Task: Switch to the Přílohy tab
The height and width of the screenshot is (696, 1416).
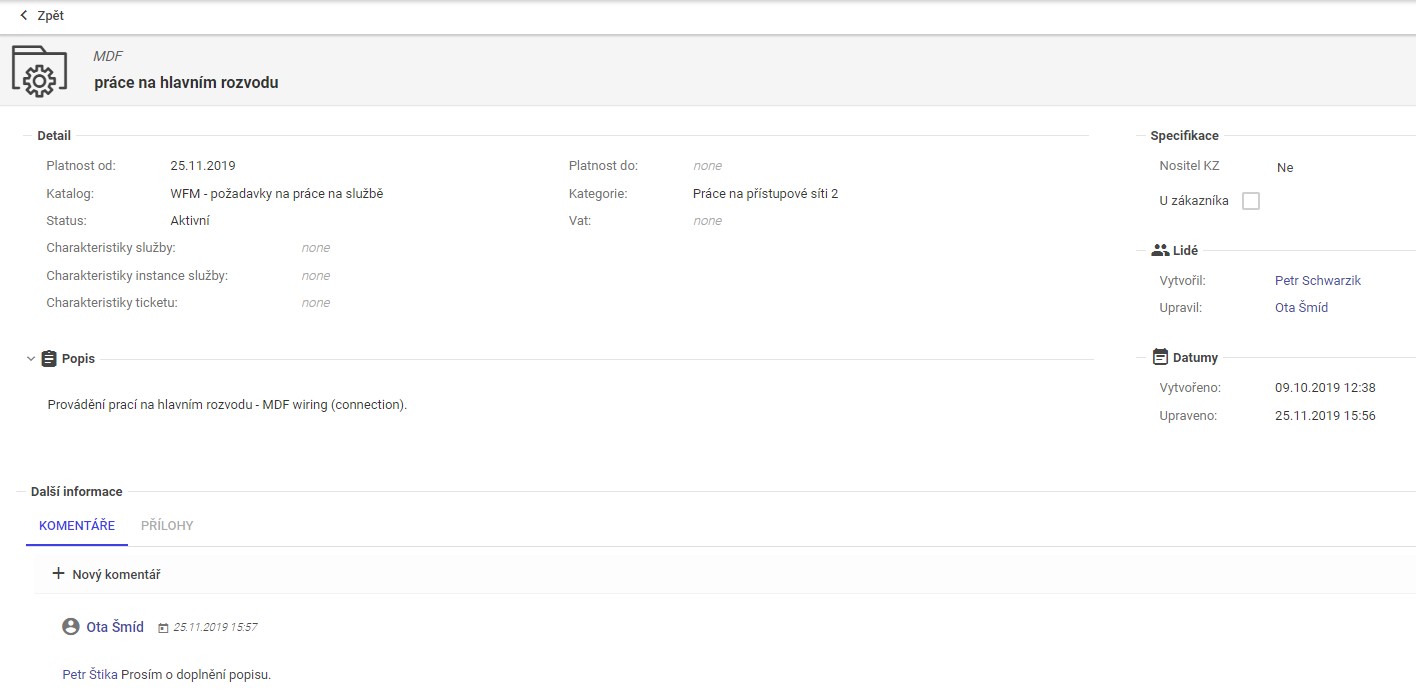Action: coord(167,526)
